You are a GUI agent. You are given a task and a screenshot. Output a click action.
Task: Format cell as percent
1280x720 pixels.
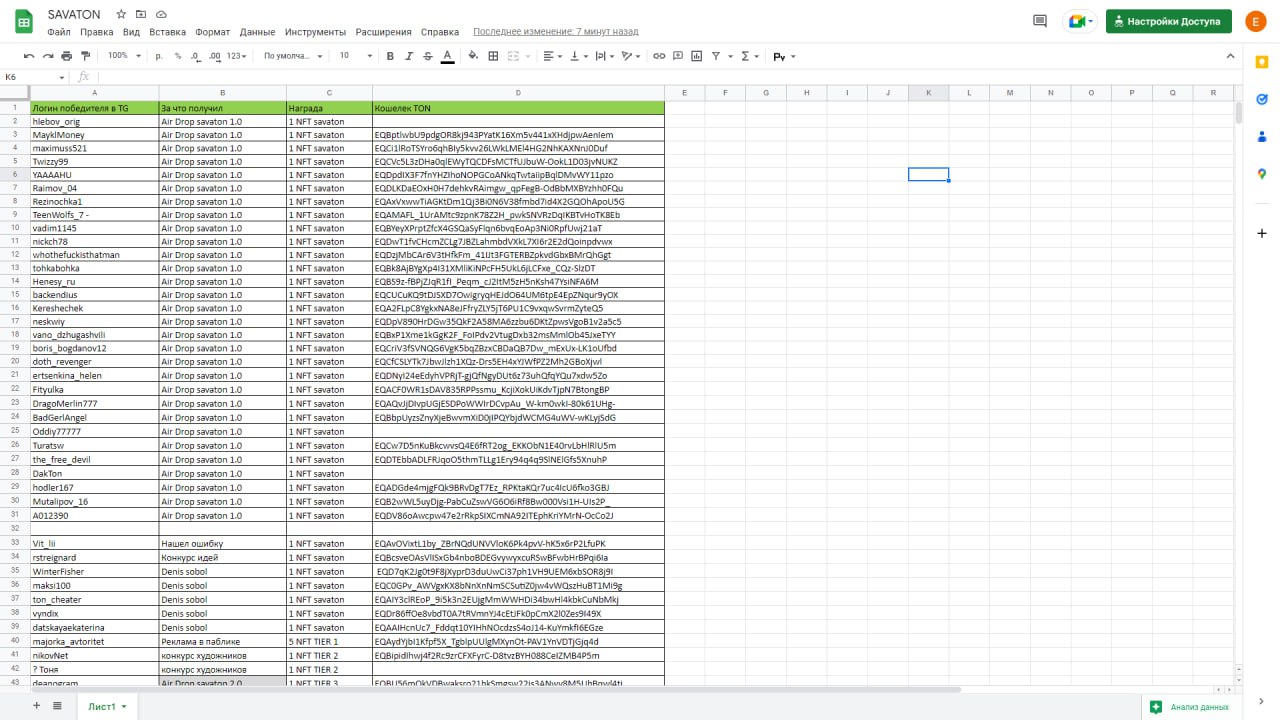point(178,56)
